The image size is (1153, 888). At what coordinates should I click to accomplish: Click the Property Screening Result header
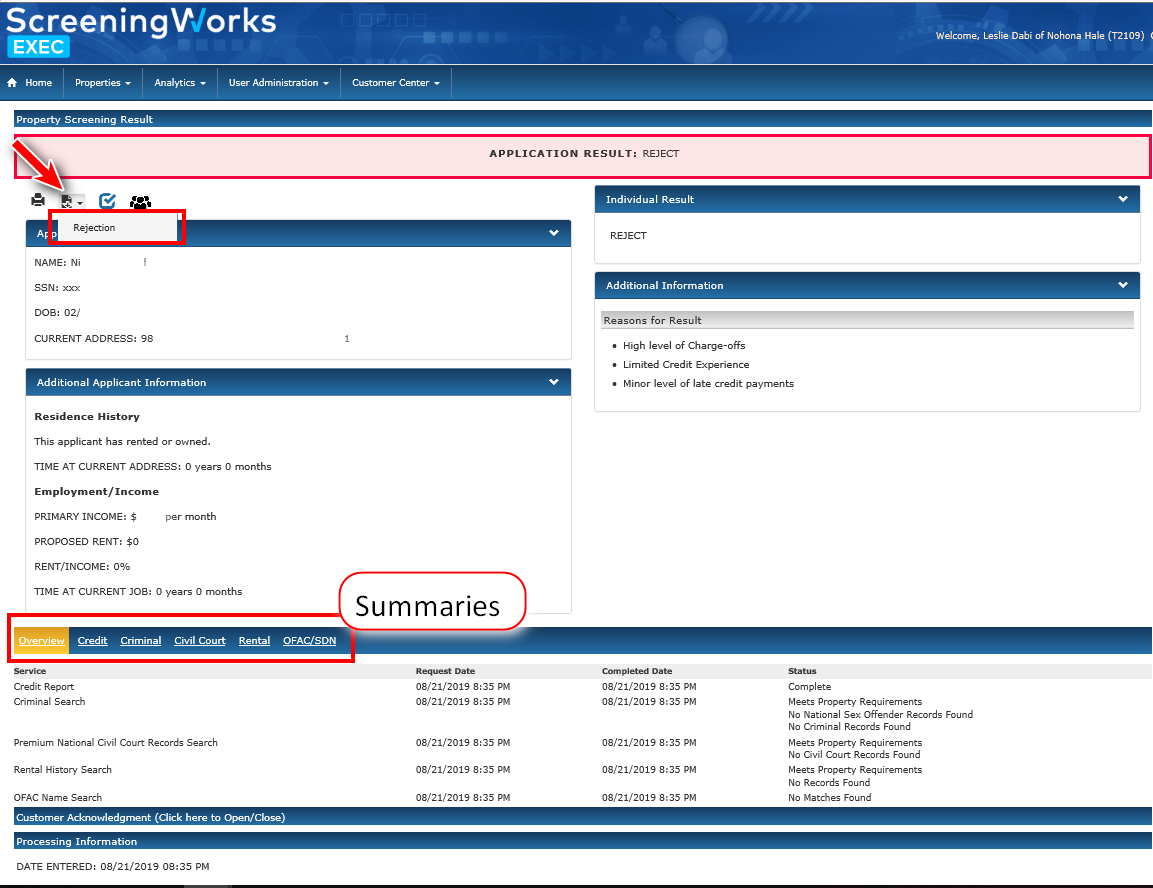pyautogui.click(x=582, y=119)
